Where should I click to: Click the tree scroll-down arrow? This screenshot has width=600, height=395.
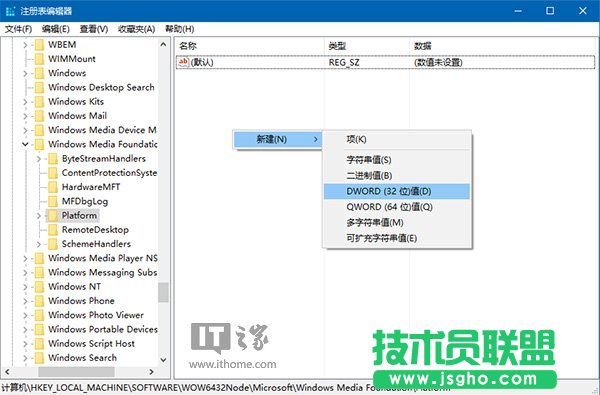point(163,360)
